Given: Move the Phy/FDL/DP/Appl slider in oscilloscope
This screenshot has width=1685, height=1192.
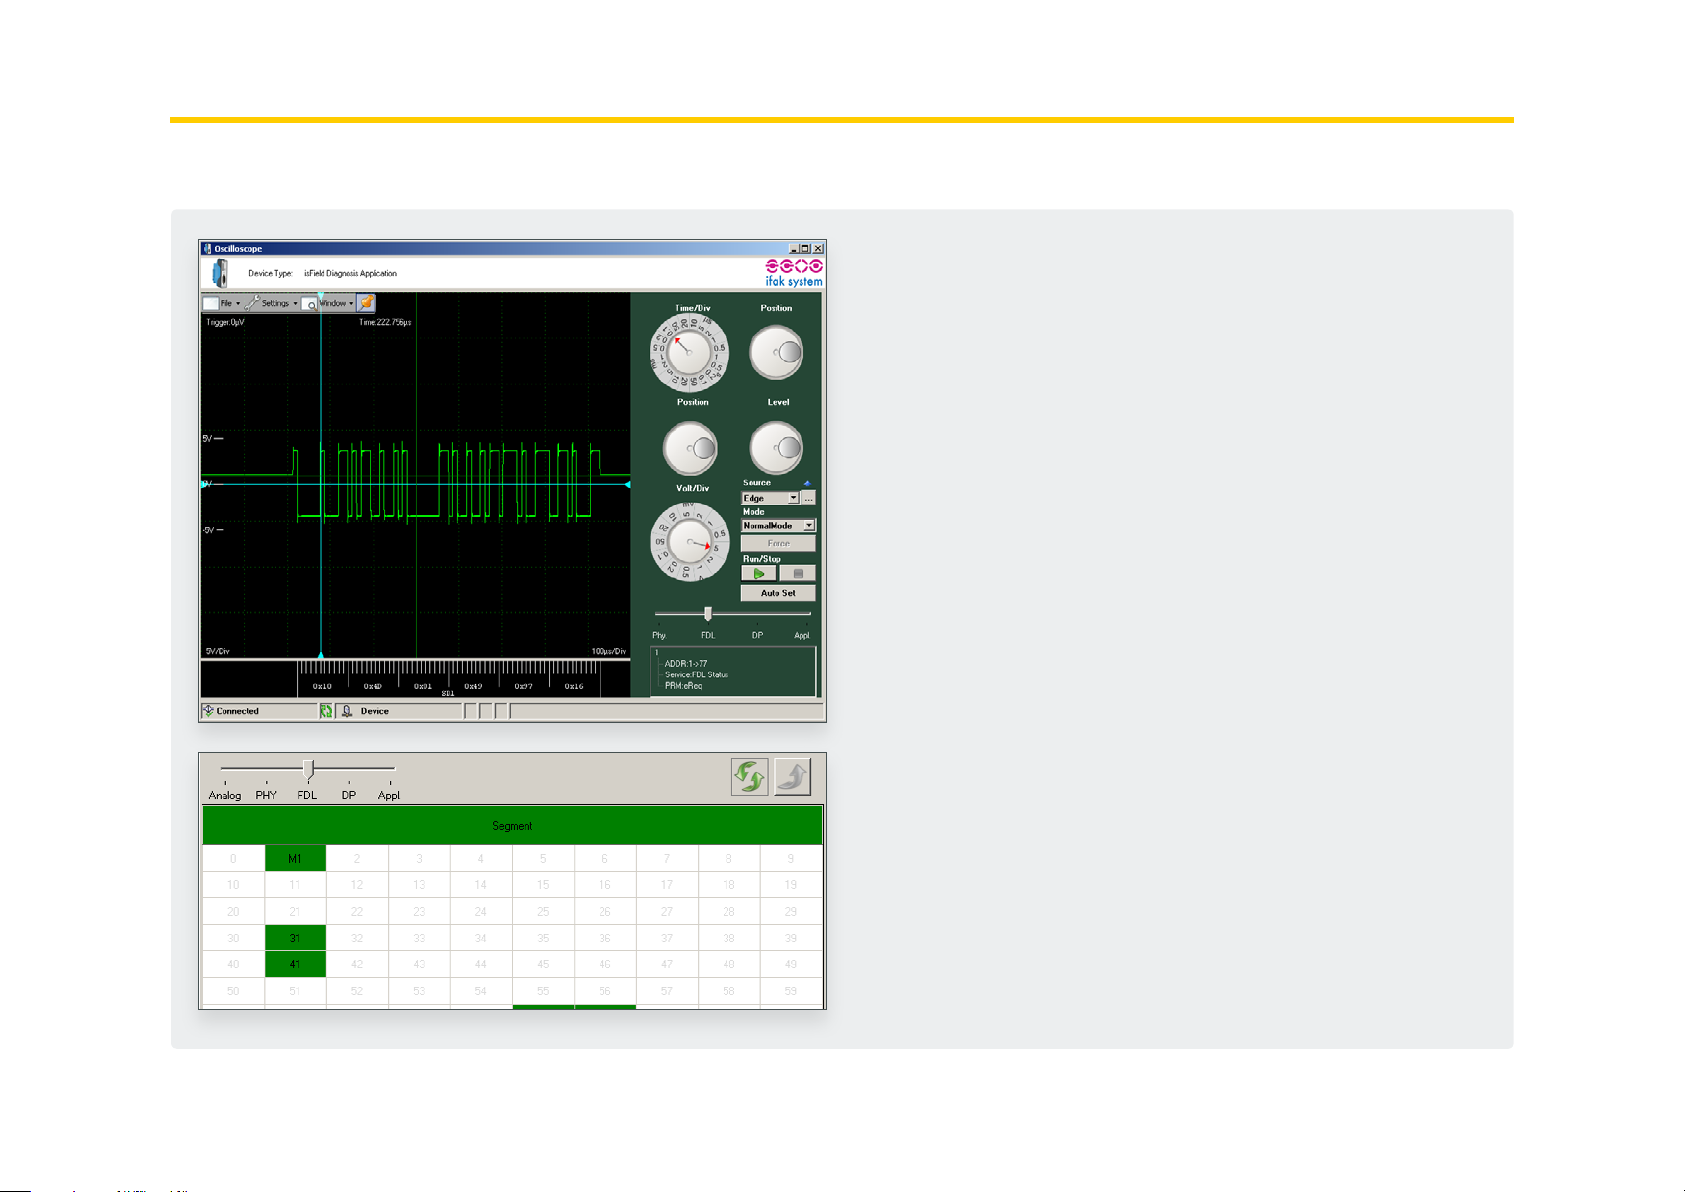Looking at the screenshot, I should pos(708,614).
